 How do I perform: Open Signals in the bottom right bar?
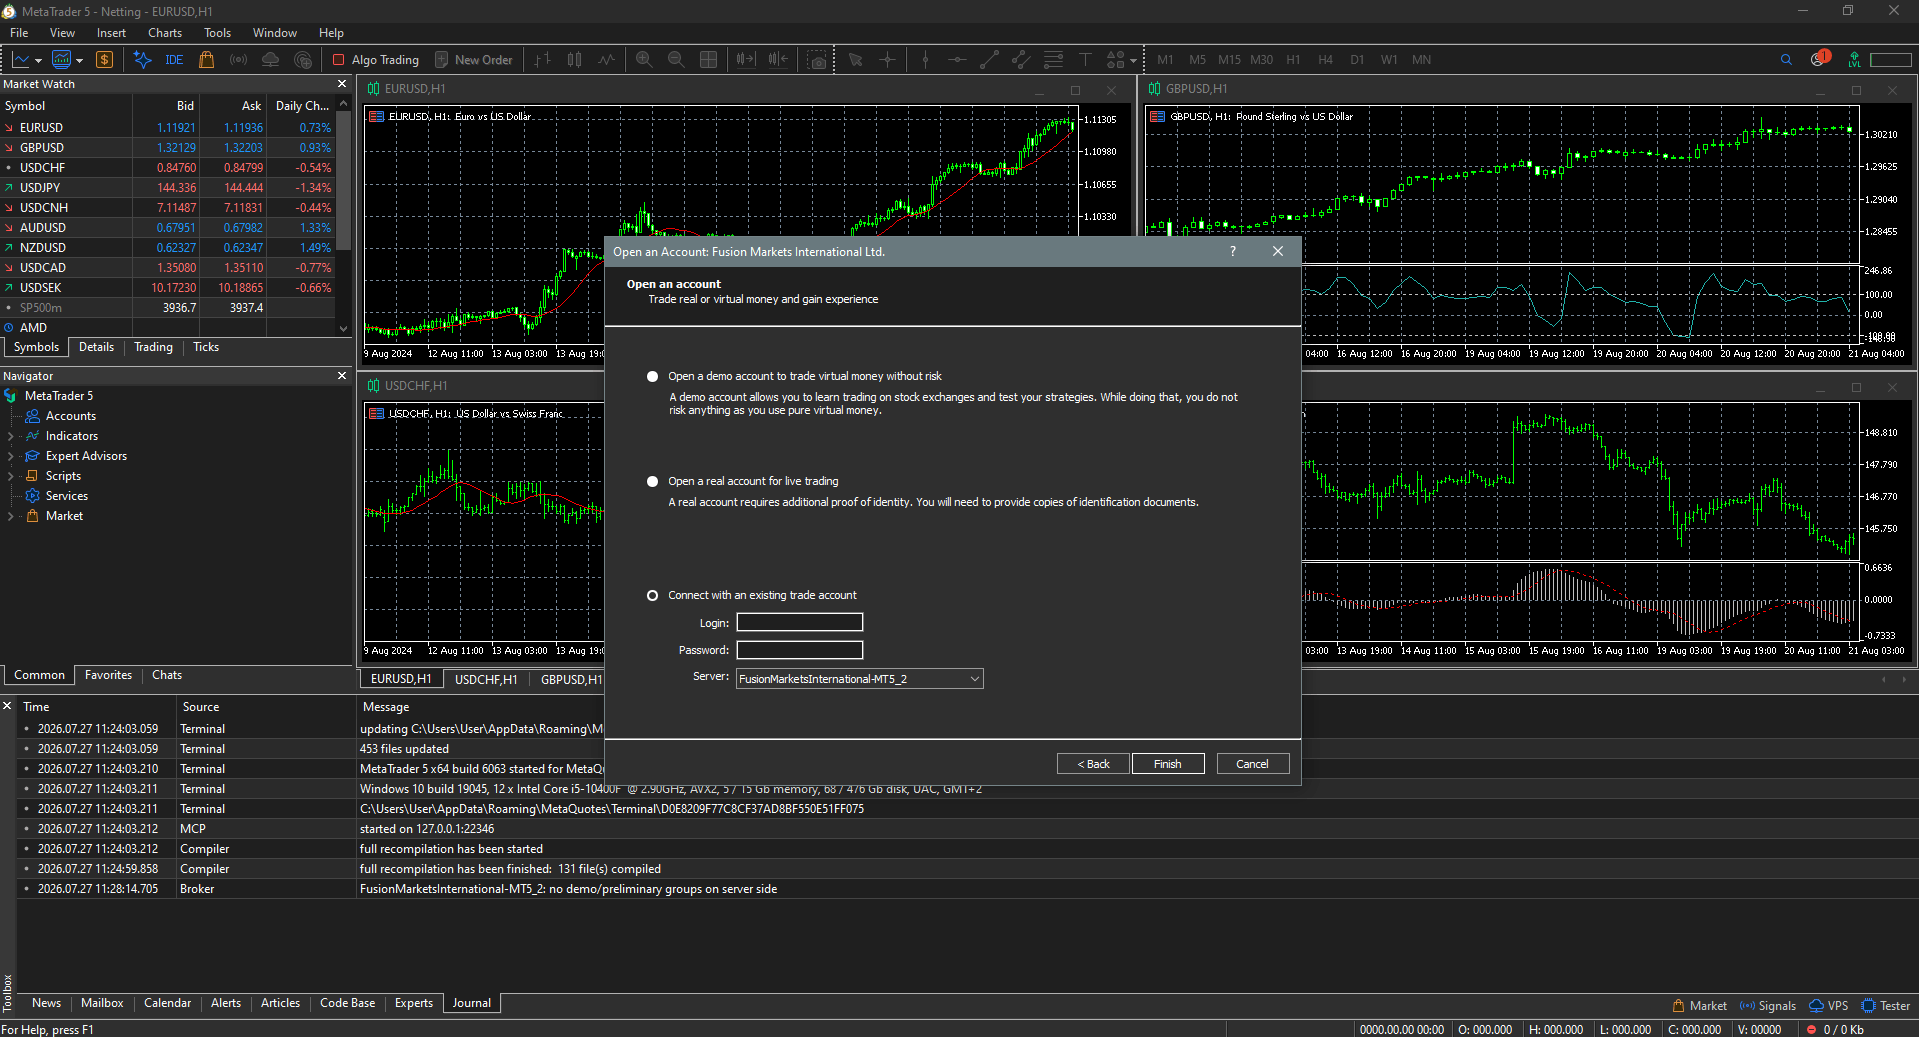[x=1768, y=1006]
